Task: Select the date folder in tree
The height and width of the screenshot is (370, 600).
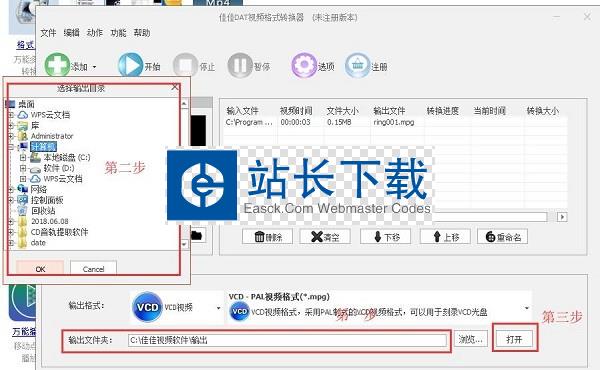Action: pyautogui.click(x=38, y=243)
